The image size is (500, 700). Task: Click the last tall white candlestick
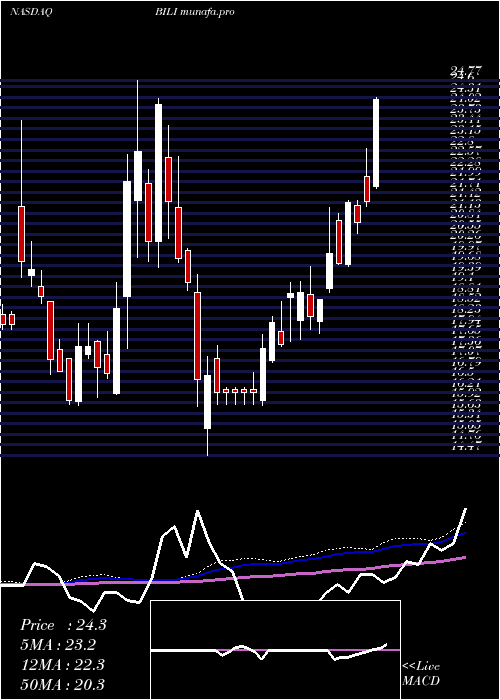[x=376, y=143]
